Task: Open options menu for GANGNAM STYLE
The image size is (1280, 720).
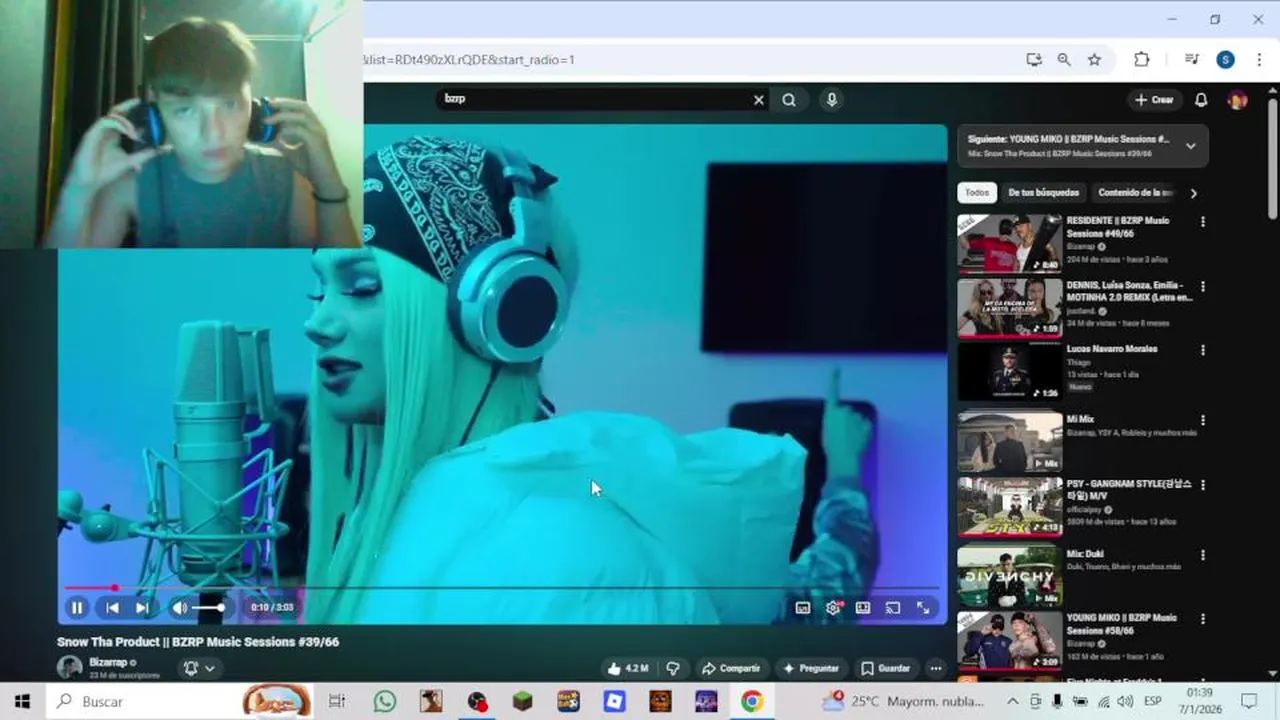Action: (x=1202, y=485)
